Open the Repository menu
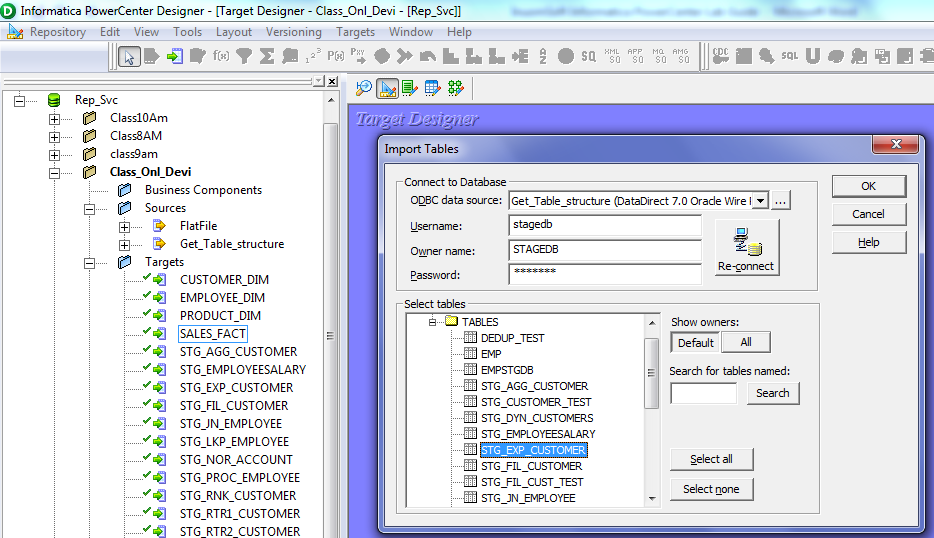This screenshot has width=934, height=538. pyautogui.click(x=58, y=32)
